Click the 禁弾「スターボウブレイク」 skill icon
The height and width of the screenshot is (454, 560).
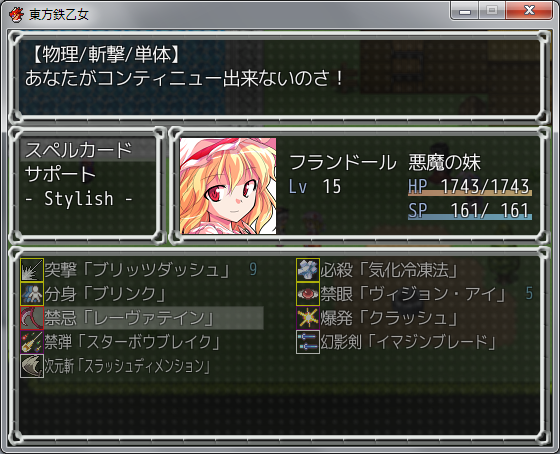point(32,342)
